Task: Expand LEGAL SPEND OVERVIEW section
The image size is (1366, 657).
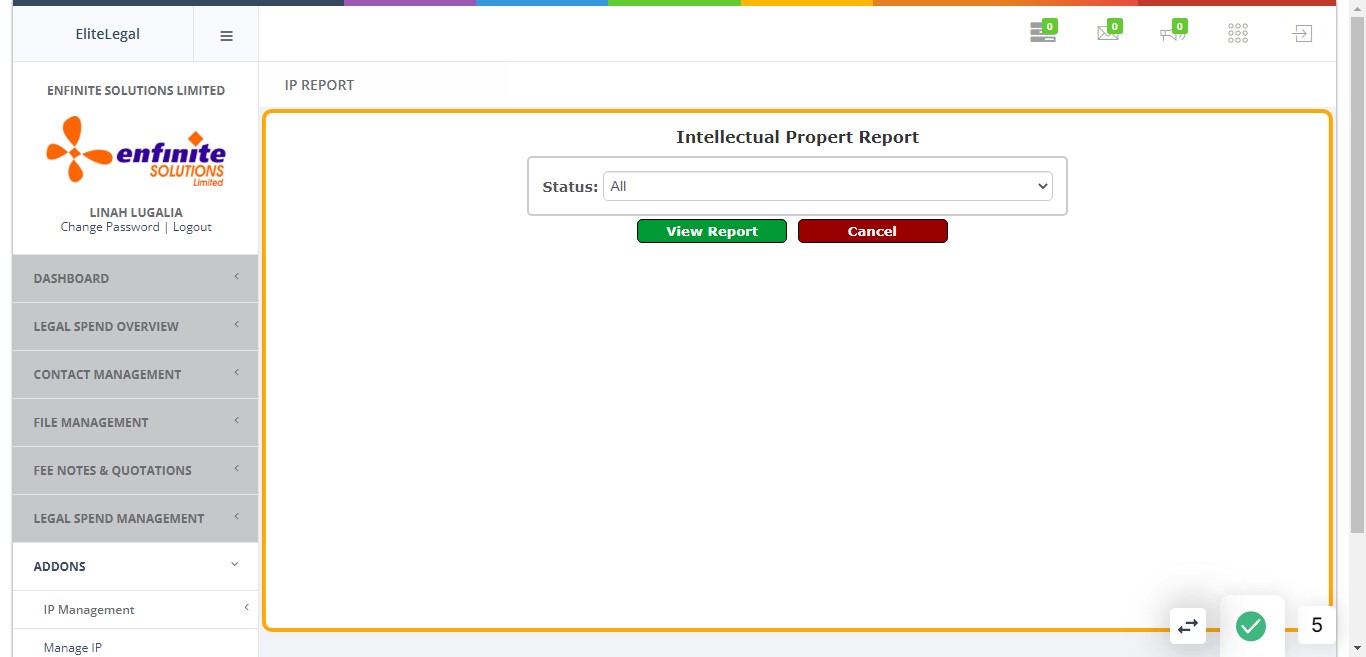Action: (135, 326)
